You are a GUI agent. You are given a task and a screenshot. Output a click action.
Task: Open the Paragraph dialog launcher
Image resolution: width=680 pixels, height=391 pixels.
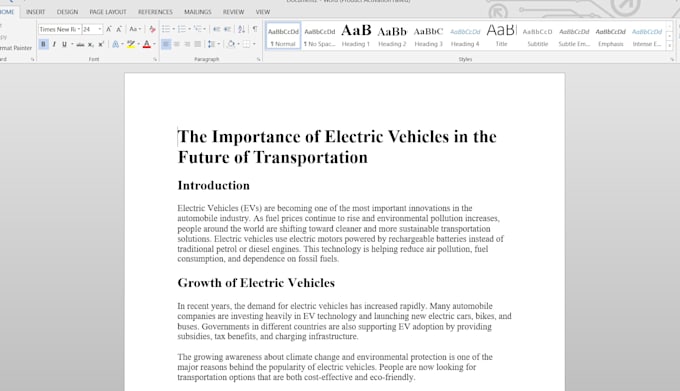[x=259, y=59]
